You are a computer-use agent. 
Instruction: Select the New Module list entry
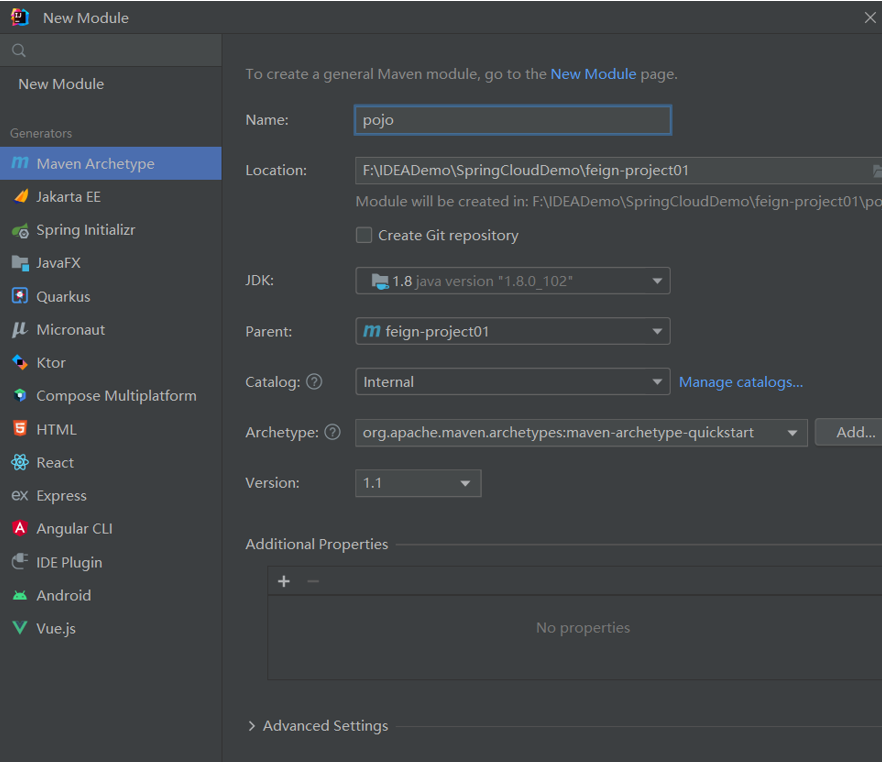[x=61, y=84]
